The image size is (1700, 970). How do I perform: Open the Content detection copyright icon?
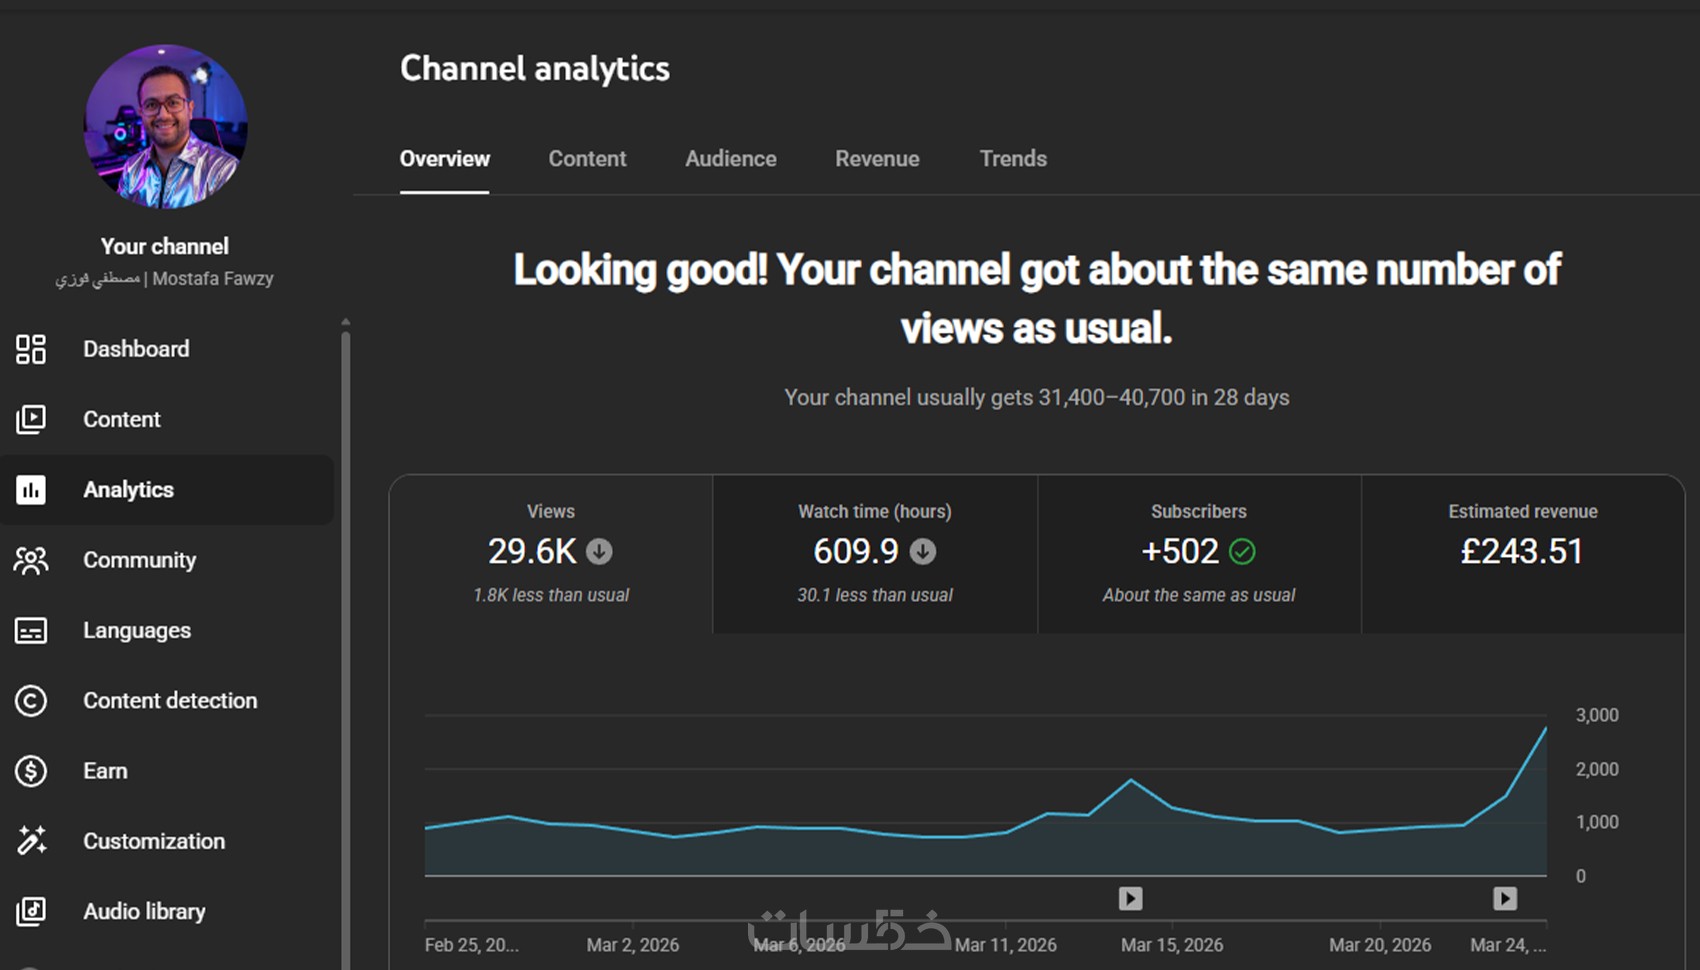pos(31,701)
